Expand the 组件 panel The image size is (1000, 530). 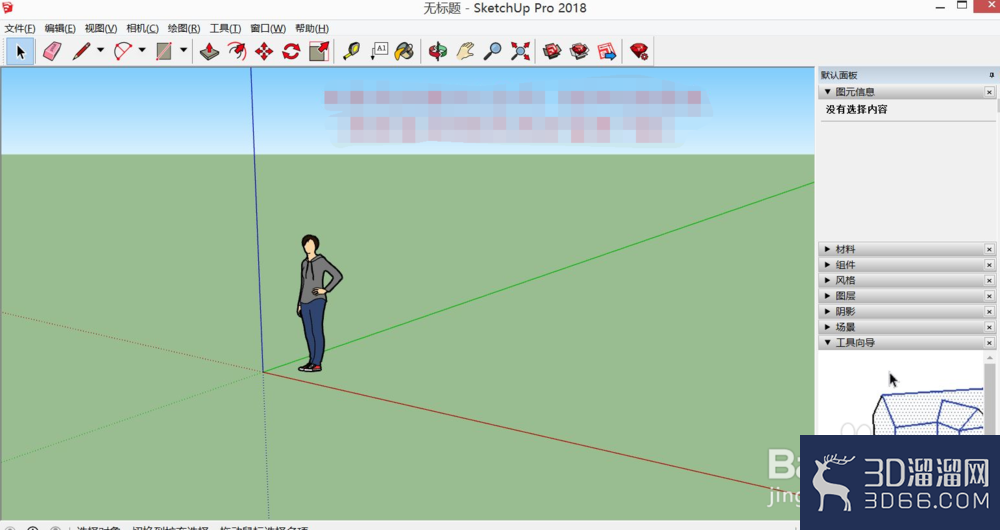(828, 265)
